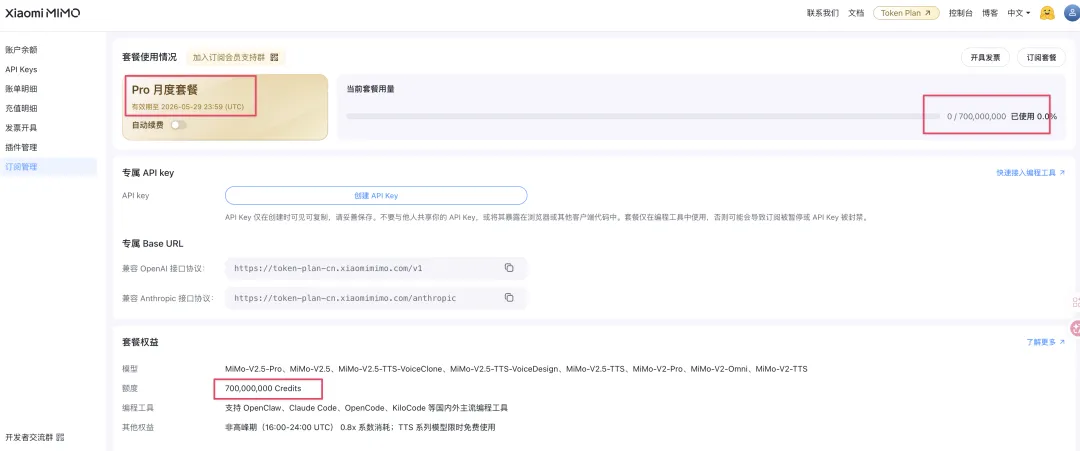Screen dimensions: 1080x451
Task: Click the 已使用 0.0% usage text
Action: coord(1034,116)
